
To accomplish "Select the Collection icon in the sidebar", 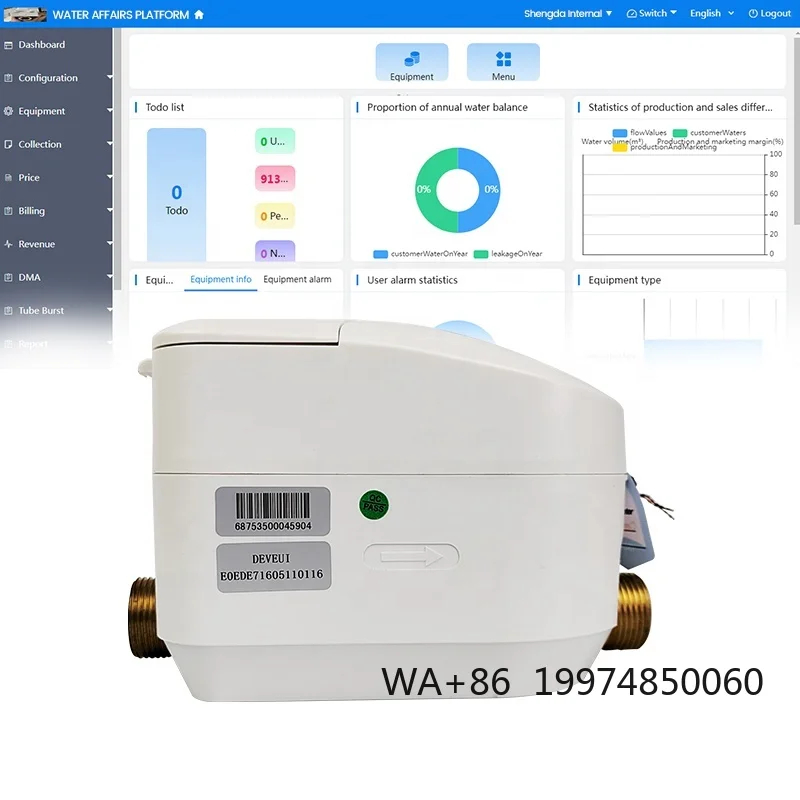I will point(11,144).
